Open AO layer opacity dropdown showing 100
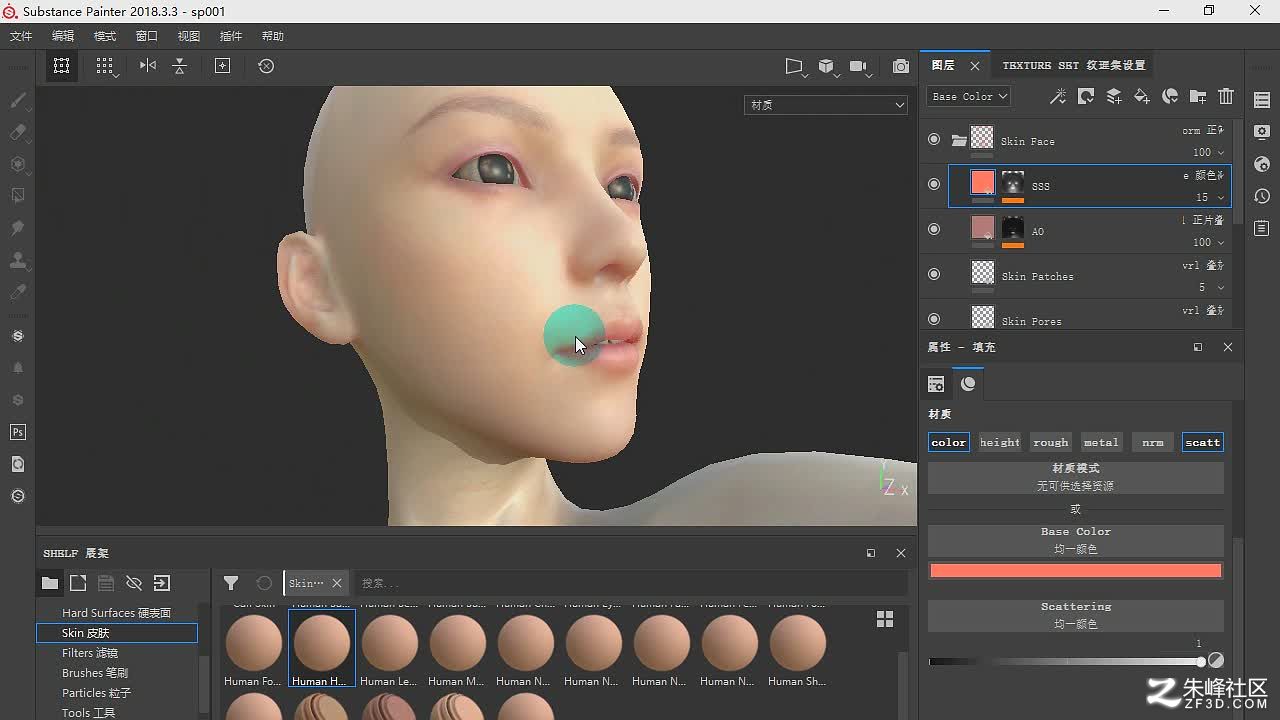 1209,242
